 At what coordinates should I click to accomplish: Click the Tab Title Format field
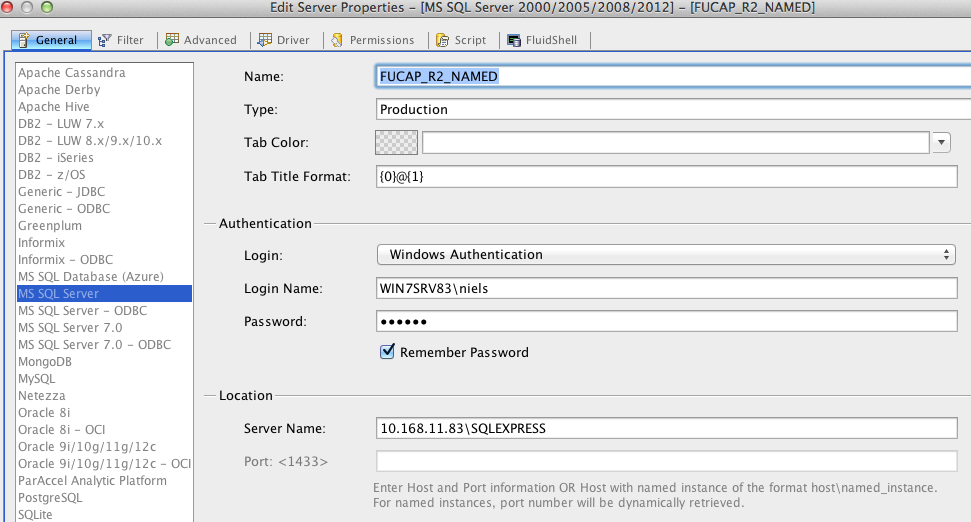tap(666, 176)
